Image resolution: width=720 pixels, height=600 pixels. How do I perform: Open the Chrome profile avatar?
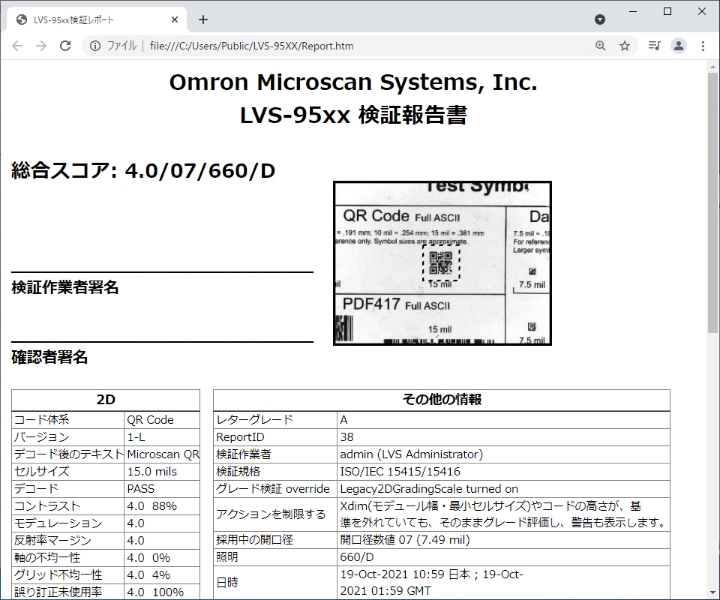679,45
